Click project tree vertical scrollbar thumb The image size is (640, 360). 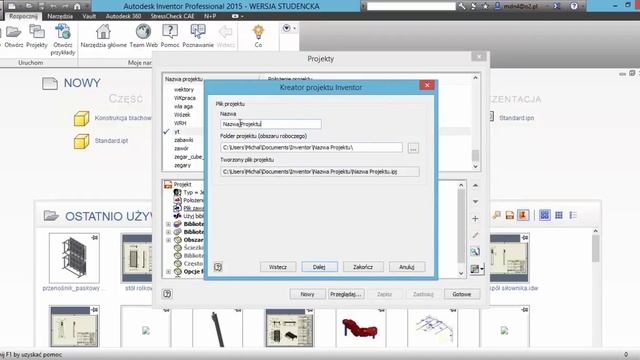[x=461, y=226]
